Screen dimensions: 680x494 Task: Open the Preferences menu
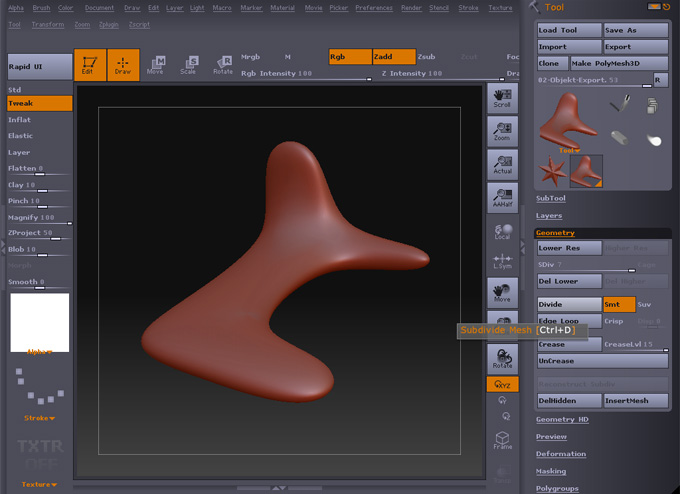pyautogui.click(x=374, y=8)
